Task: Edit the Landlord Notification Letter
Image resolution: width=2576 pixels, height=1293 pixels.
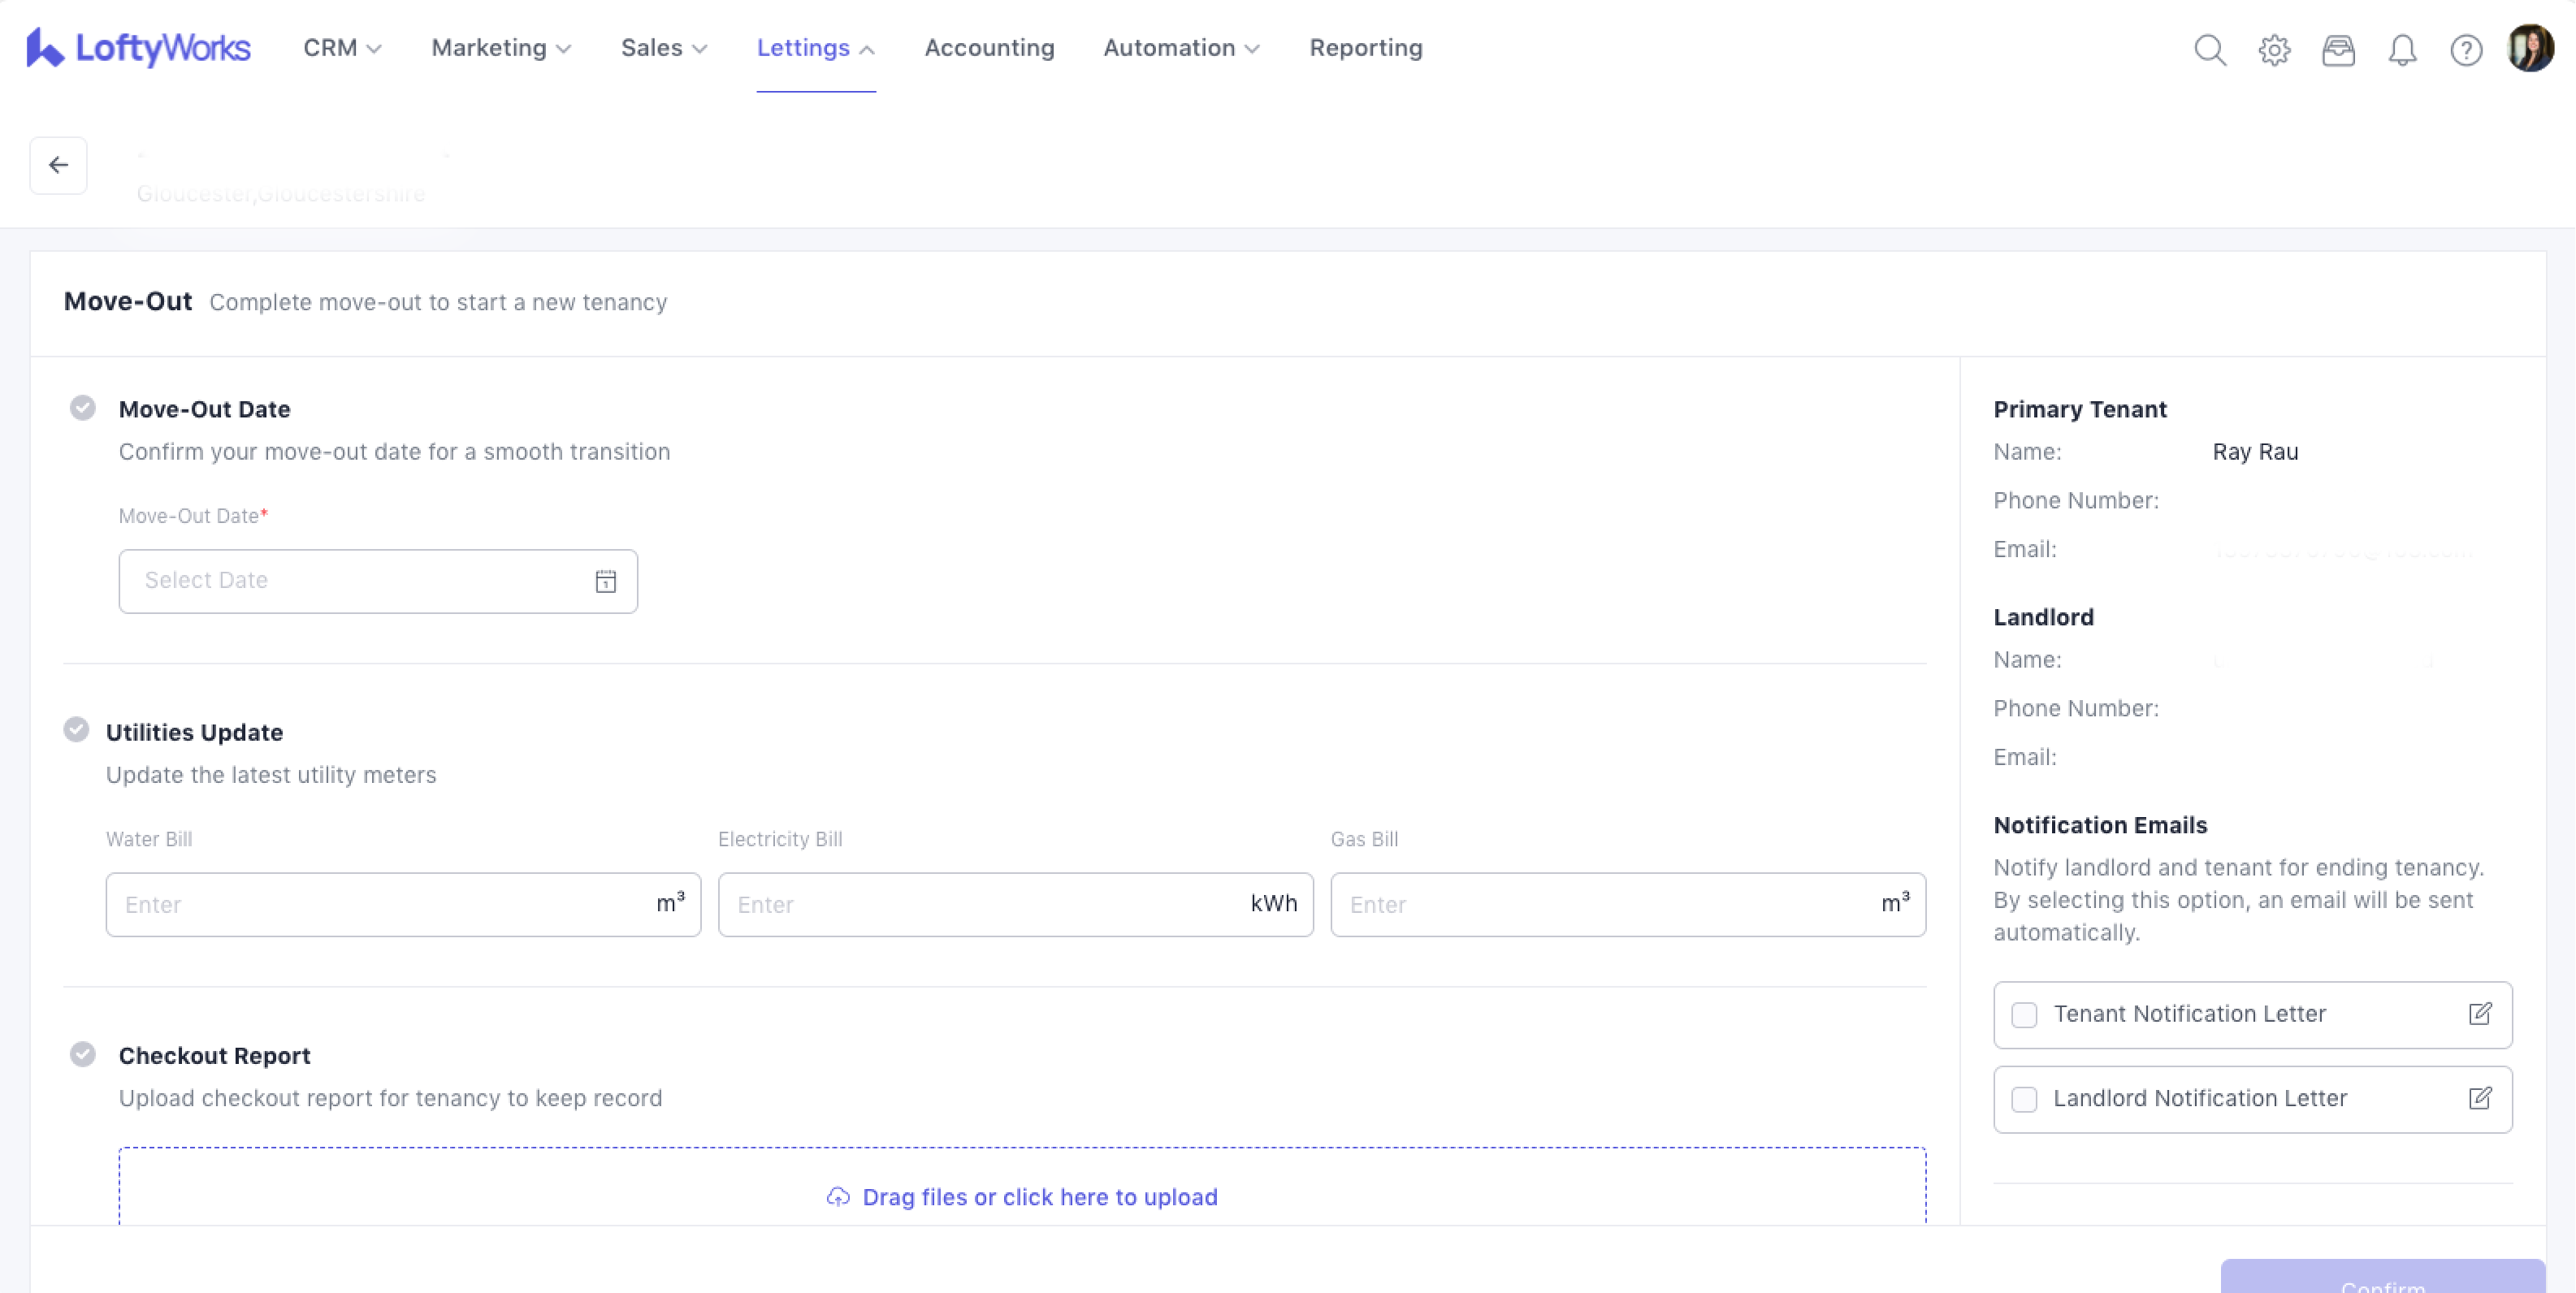Action: pos(2479,1098)
